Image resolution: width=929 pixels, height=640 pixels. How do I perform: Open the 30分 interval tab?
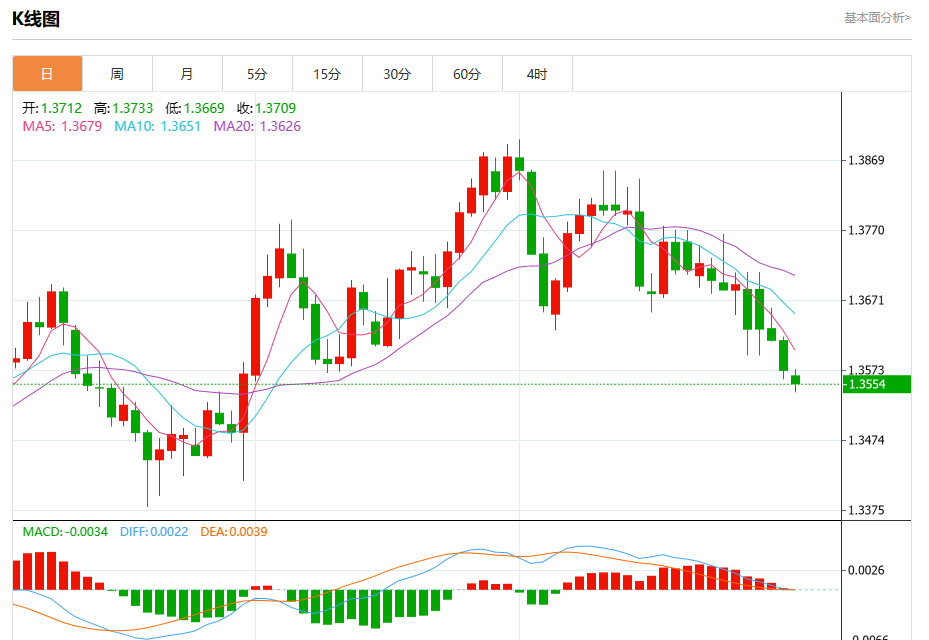click(397, 73)
